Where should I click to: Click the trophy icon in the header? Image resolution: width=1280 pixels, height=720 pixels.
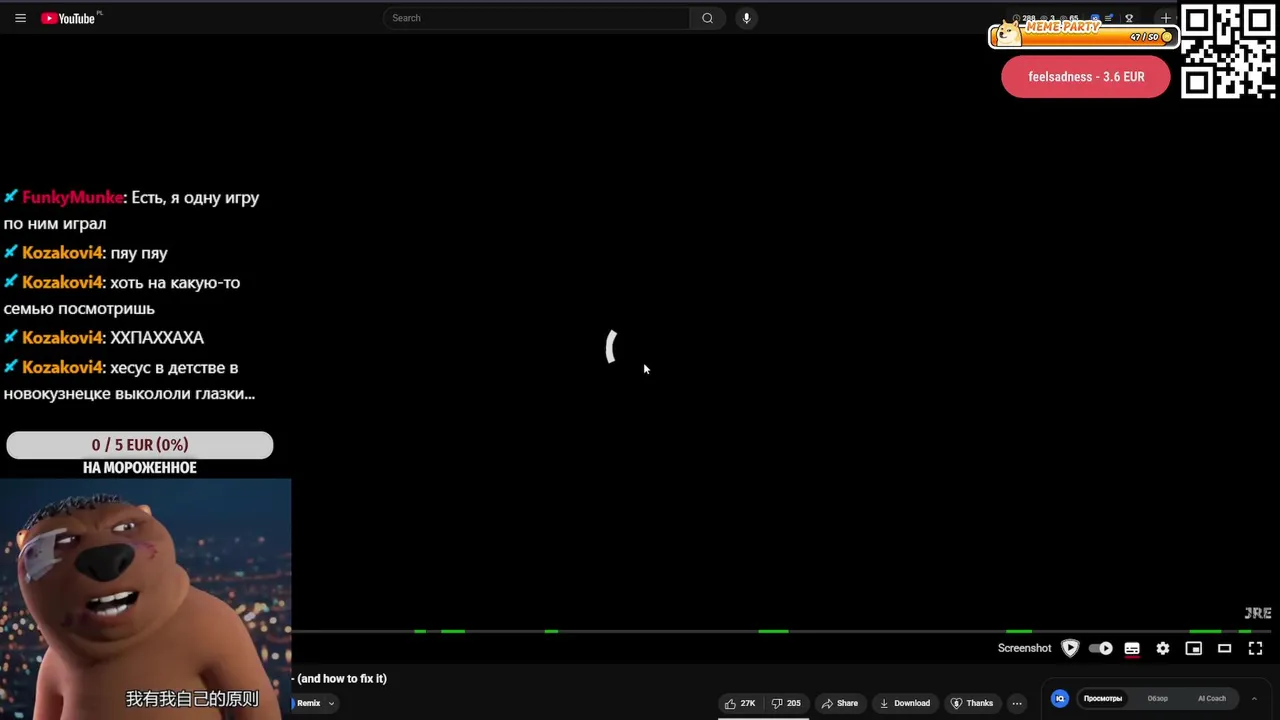point(1129,18)
